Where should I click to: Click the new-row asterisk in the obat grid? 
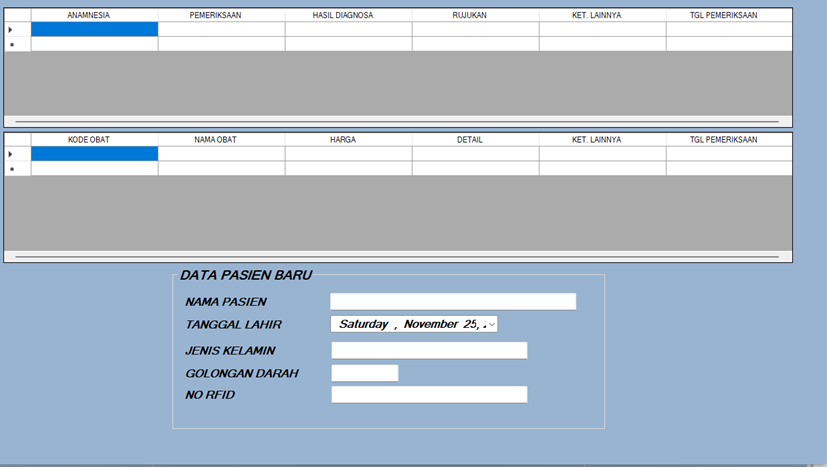coord(11,169)
